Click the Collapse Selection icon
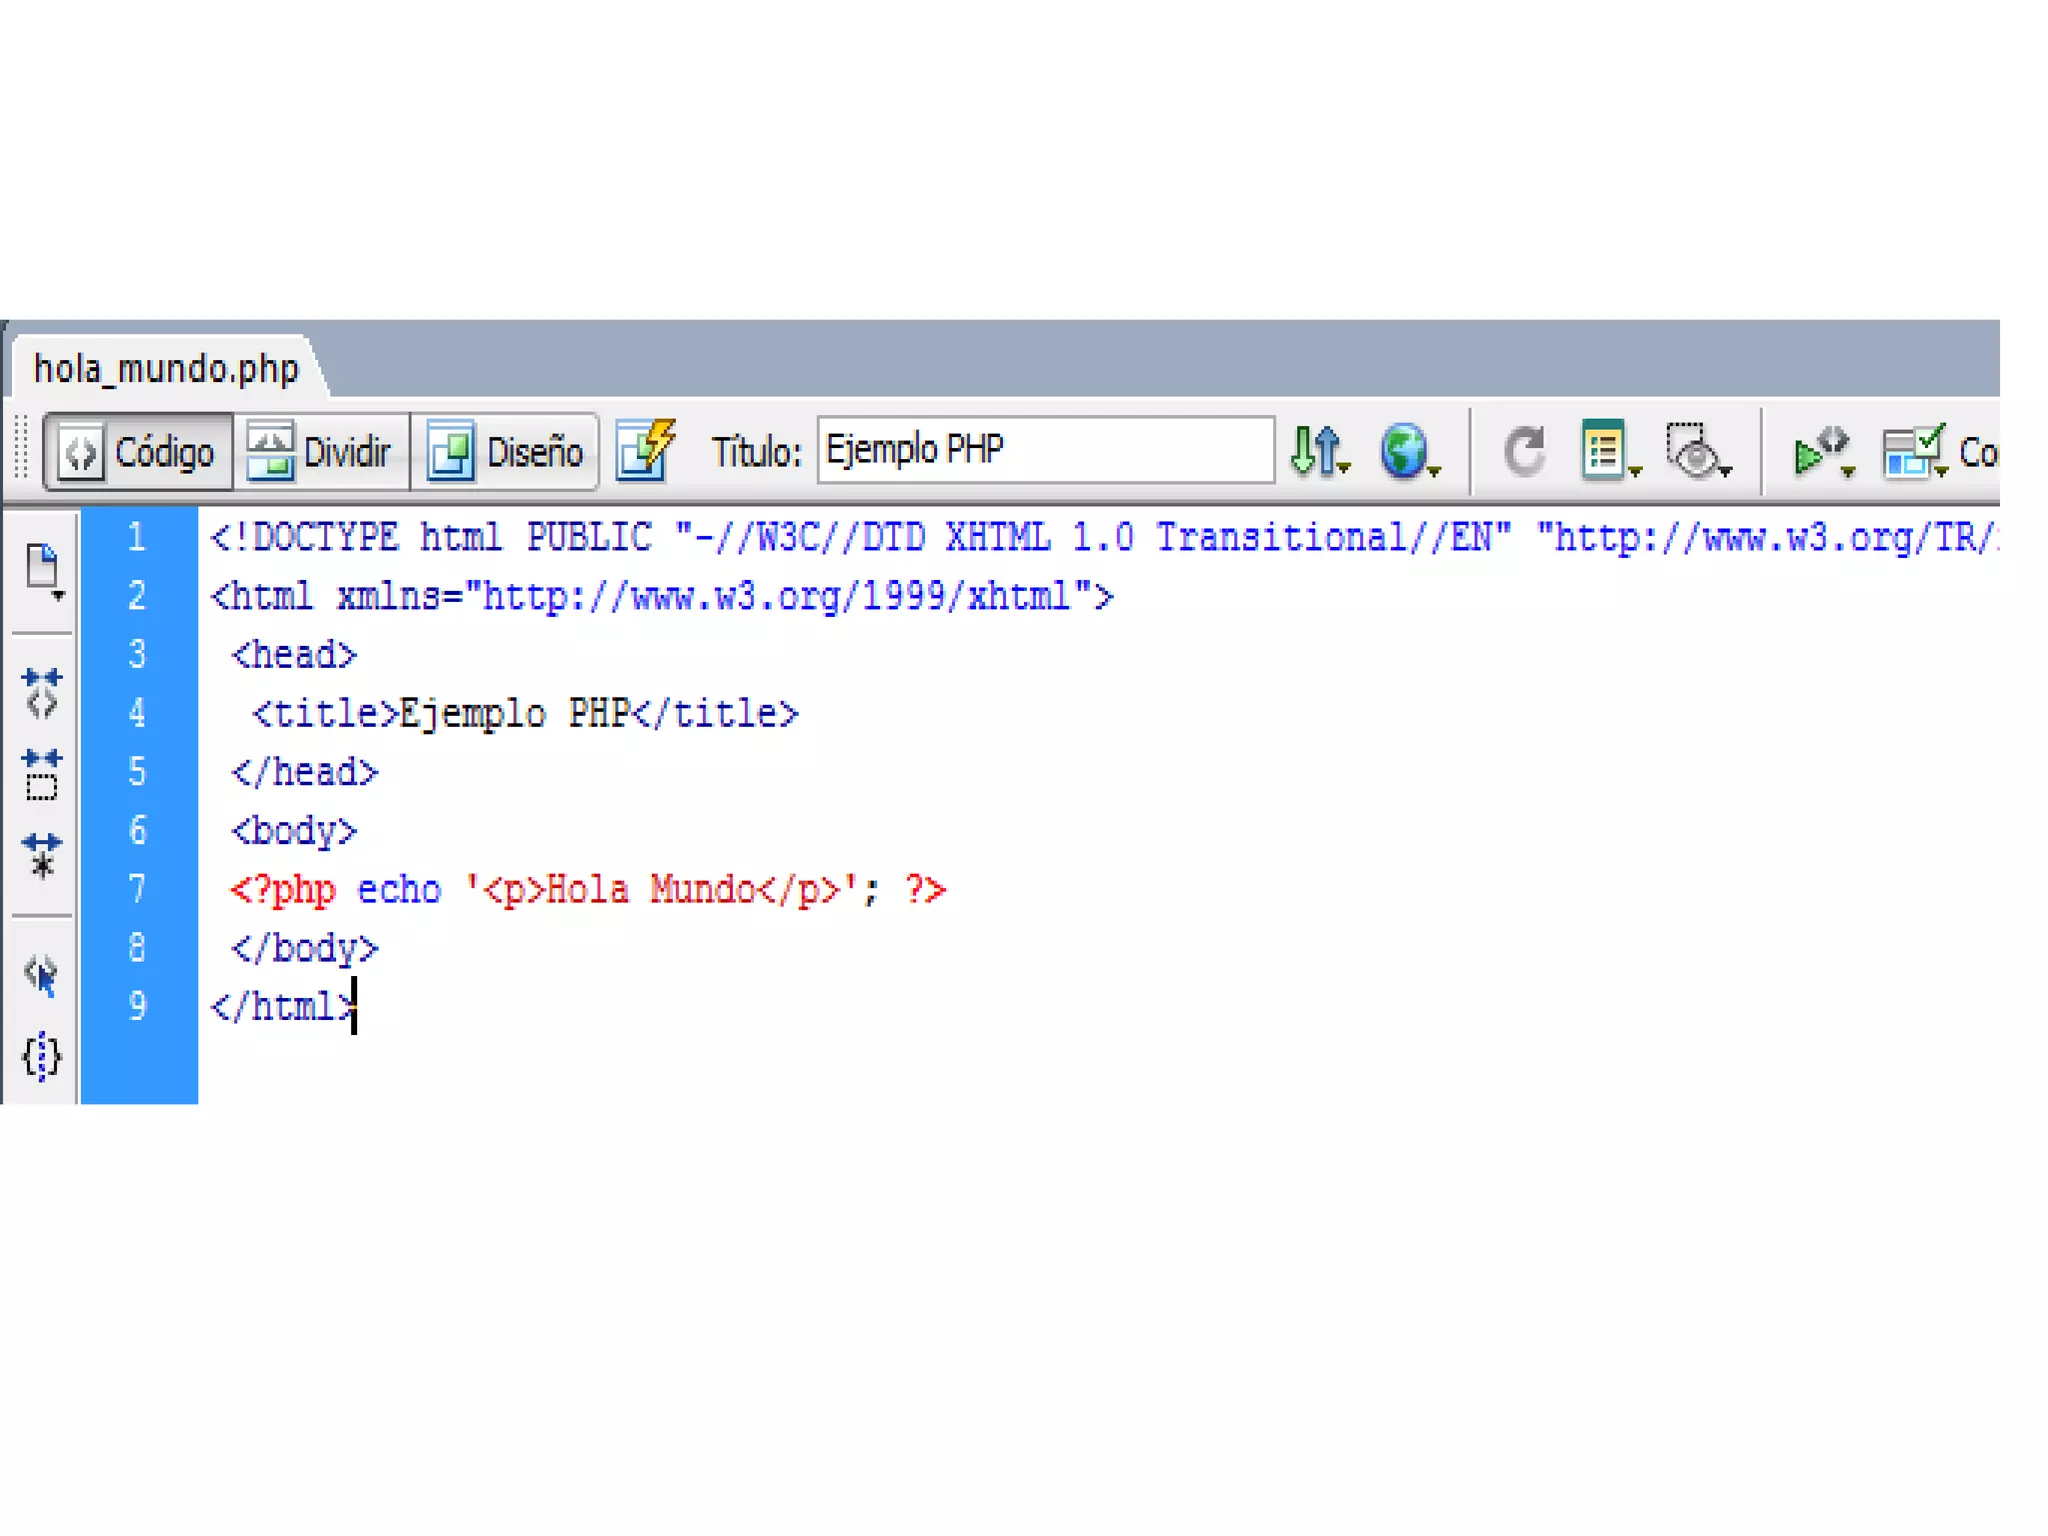This screenshot has height=1536, width=2048. click(x=42, y=774)
